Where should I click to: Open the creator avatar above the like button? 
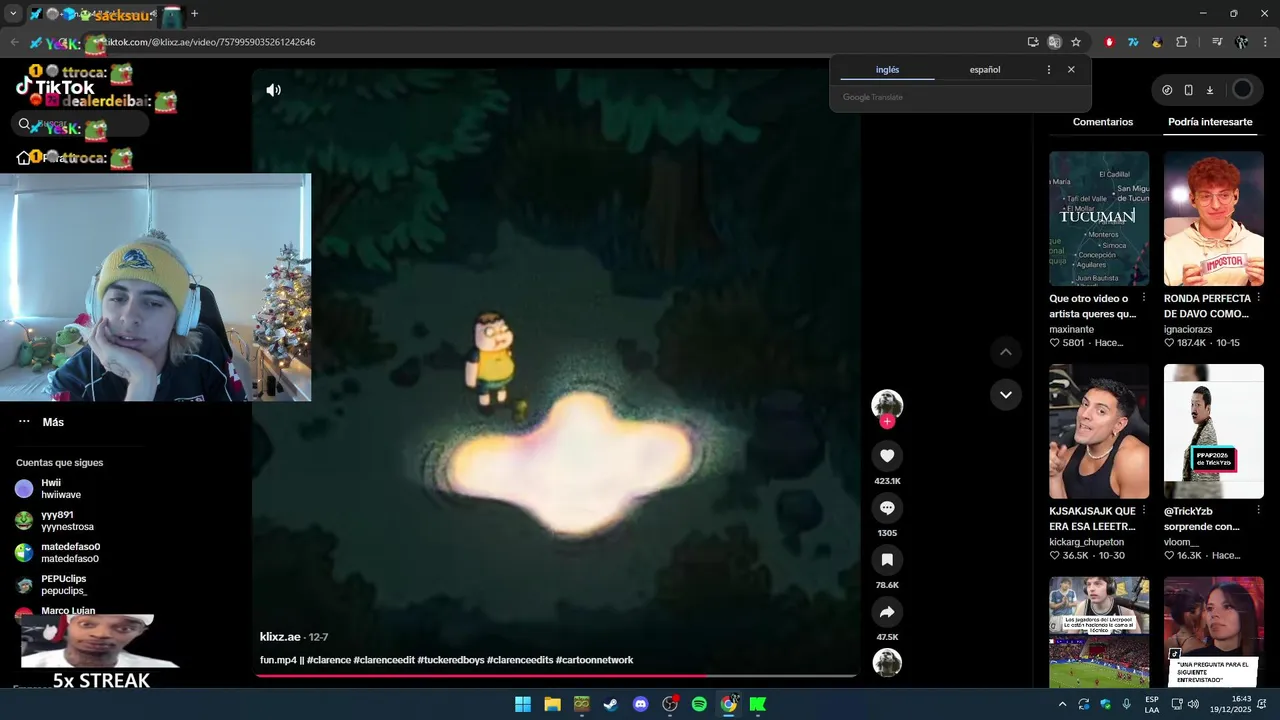click(x=887, y=404)
